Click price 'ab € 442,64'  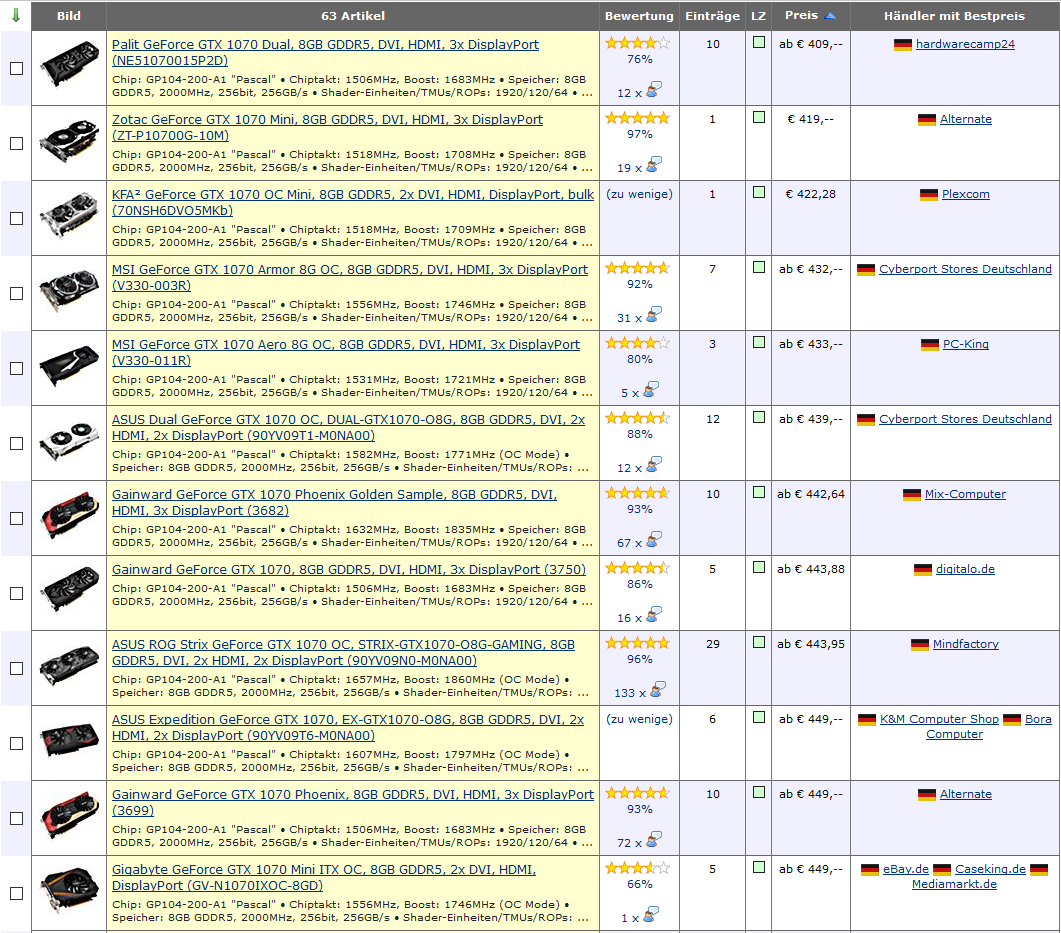(x=811, y=494)
